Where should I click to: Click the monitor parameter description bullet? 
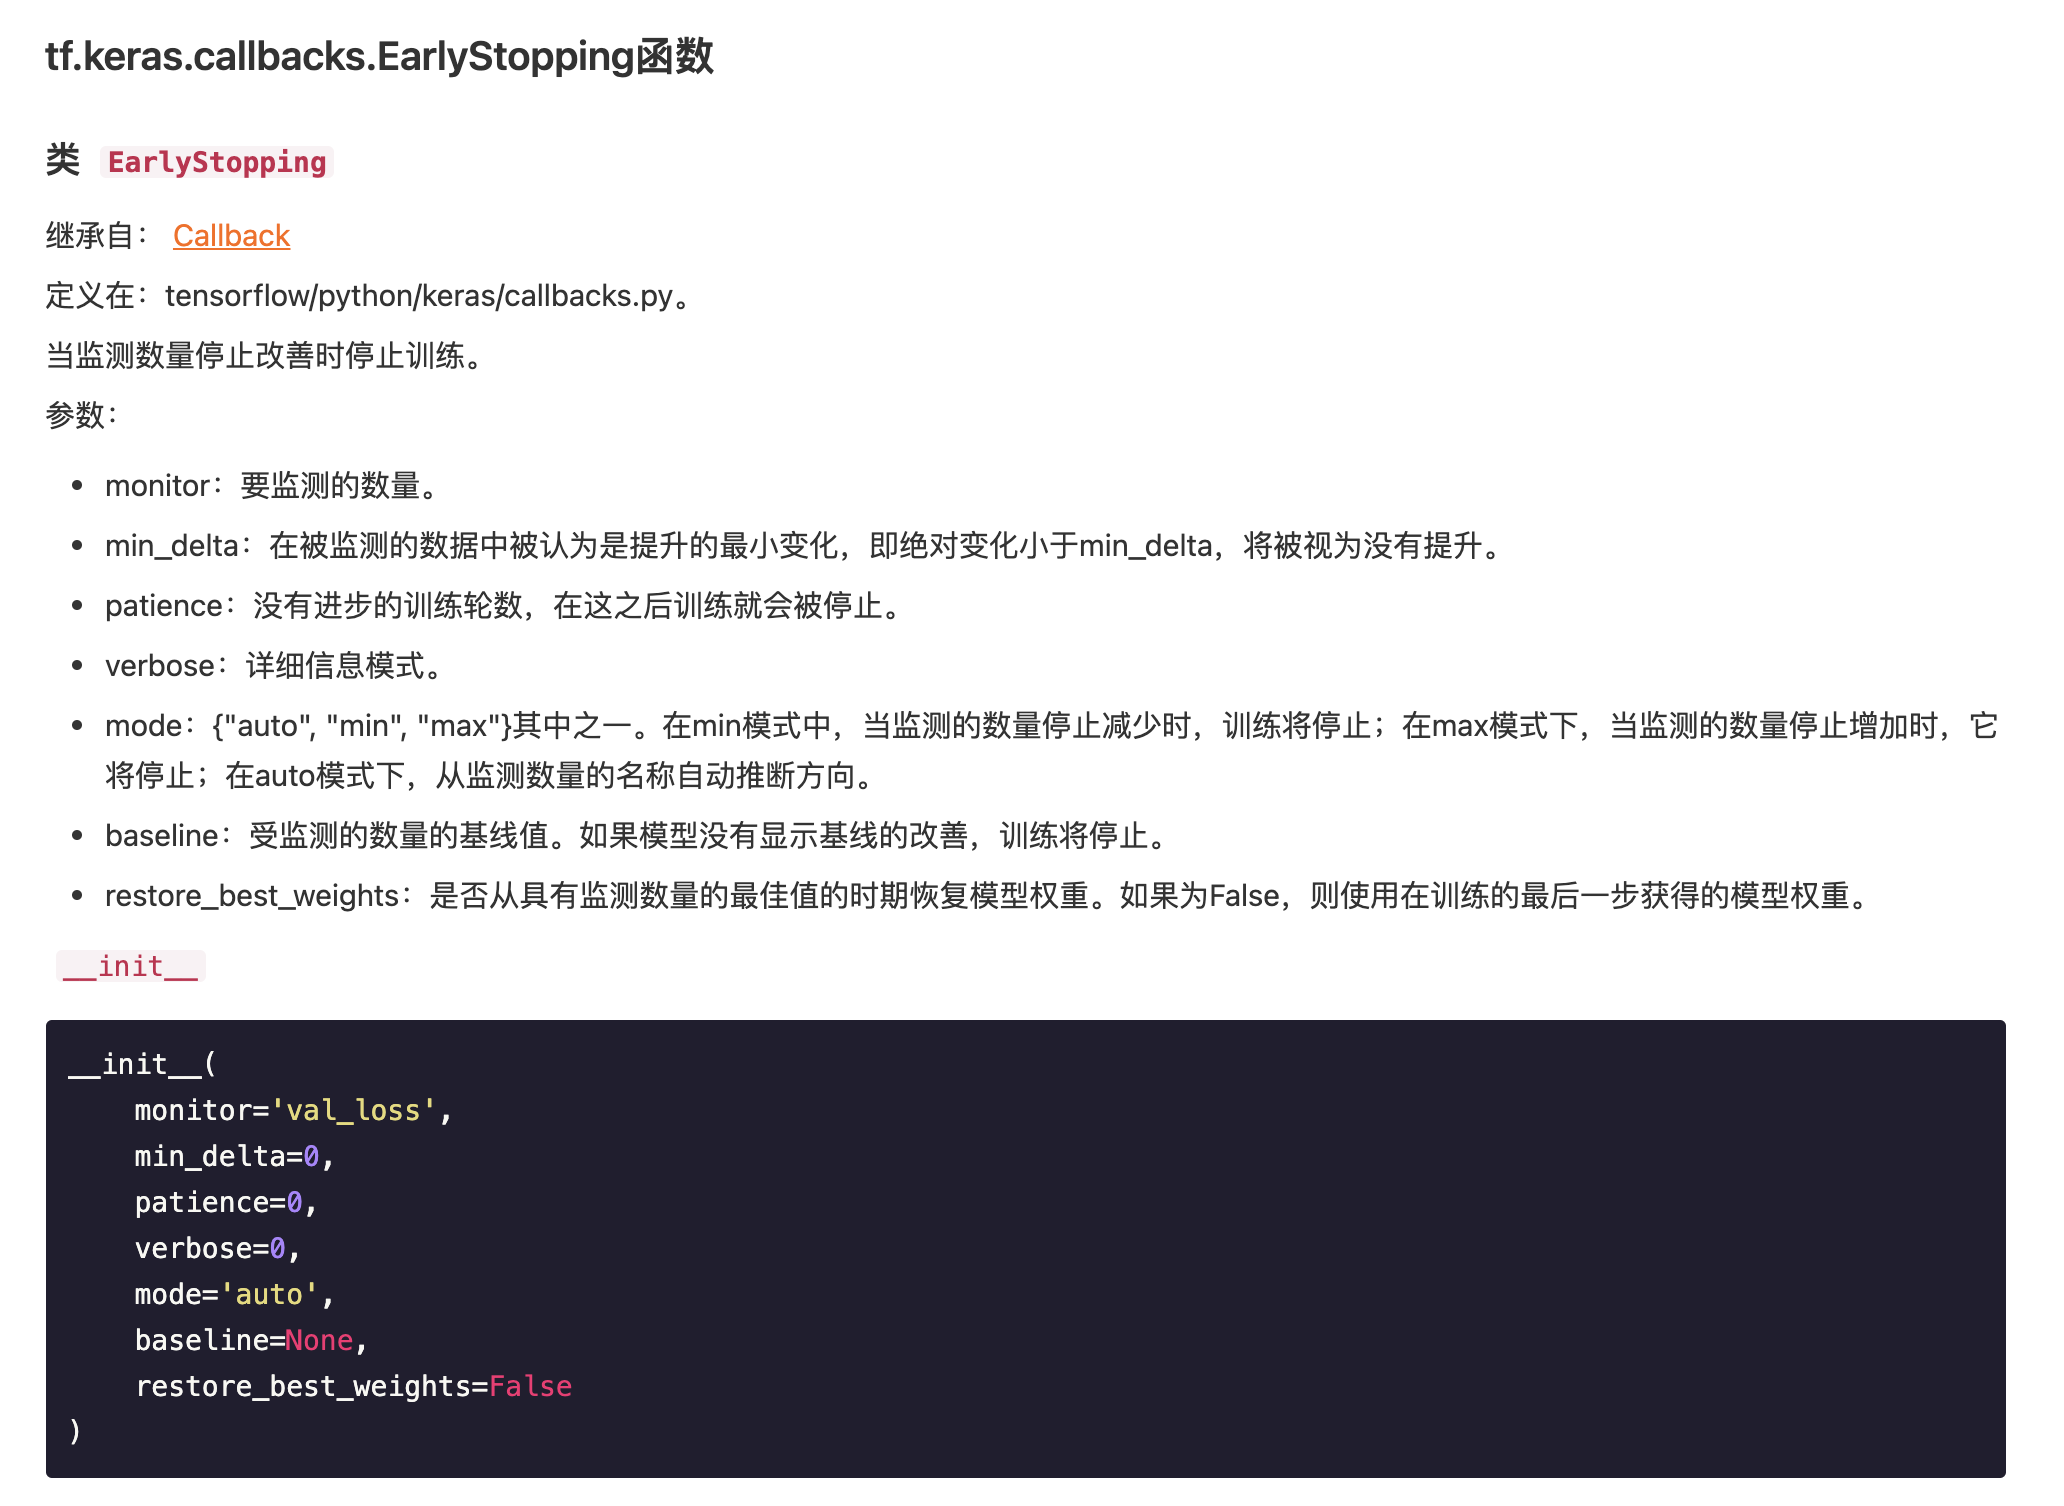[x=273, y=486]
